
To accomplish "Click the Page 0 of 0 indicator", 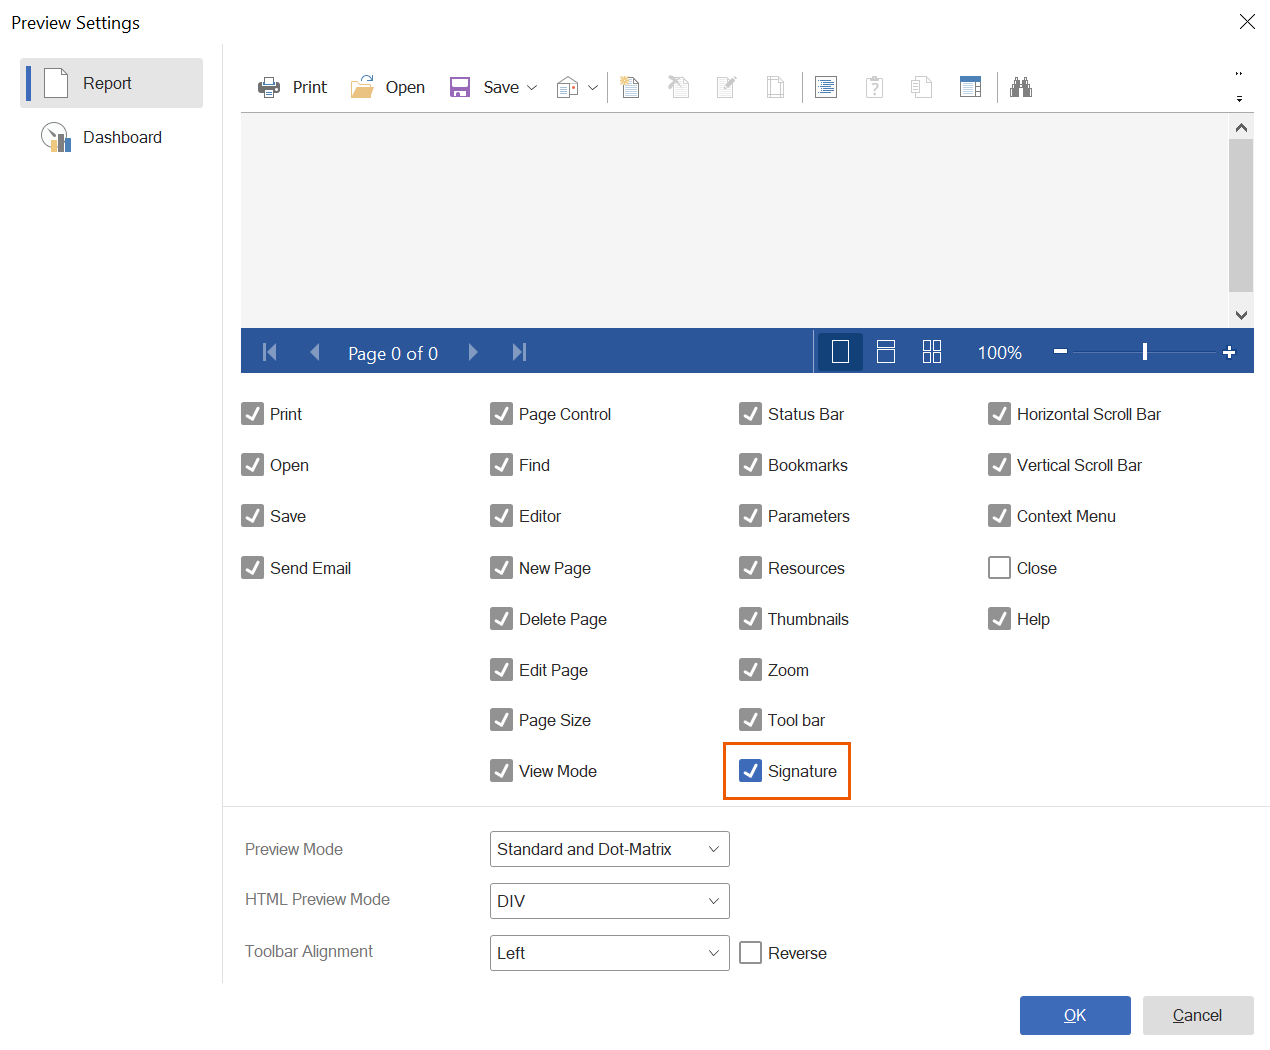I will click(x=393, y=353).
